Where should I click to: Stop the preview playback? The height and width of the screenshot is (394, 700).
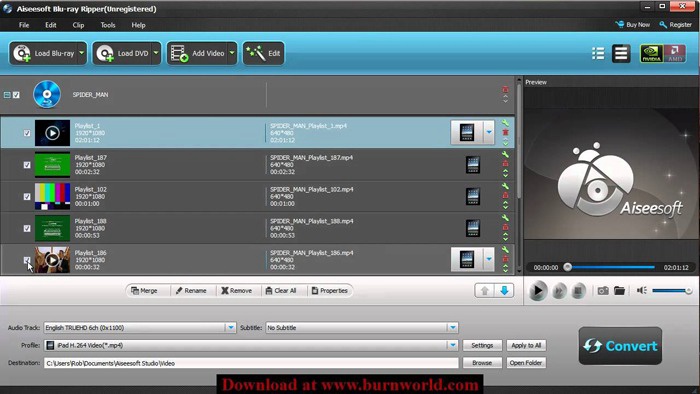point(578,291)
